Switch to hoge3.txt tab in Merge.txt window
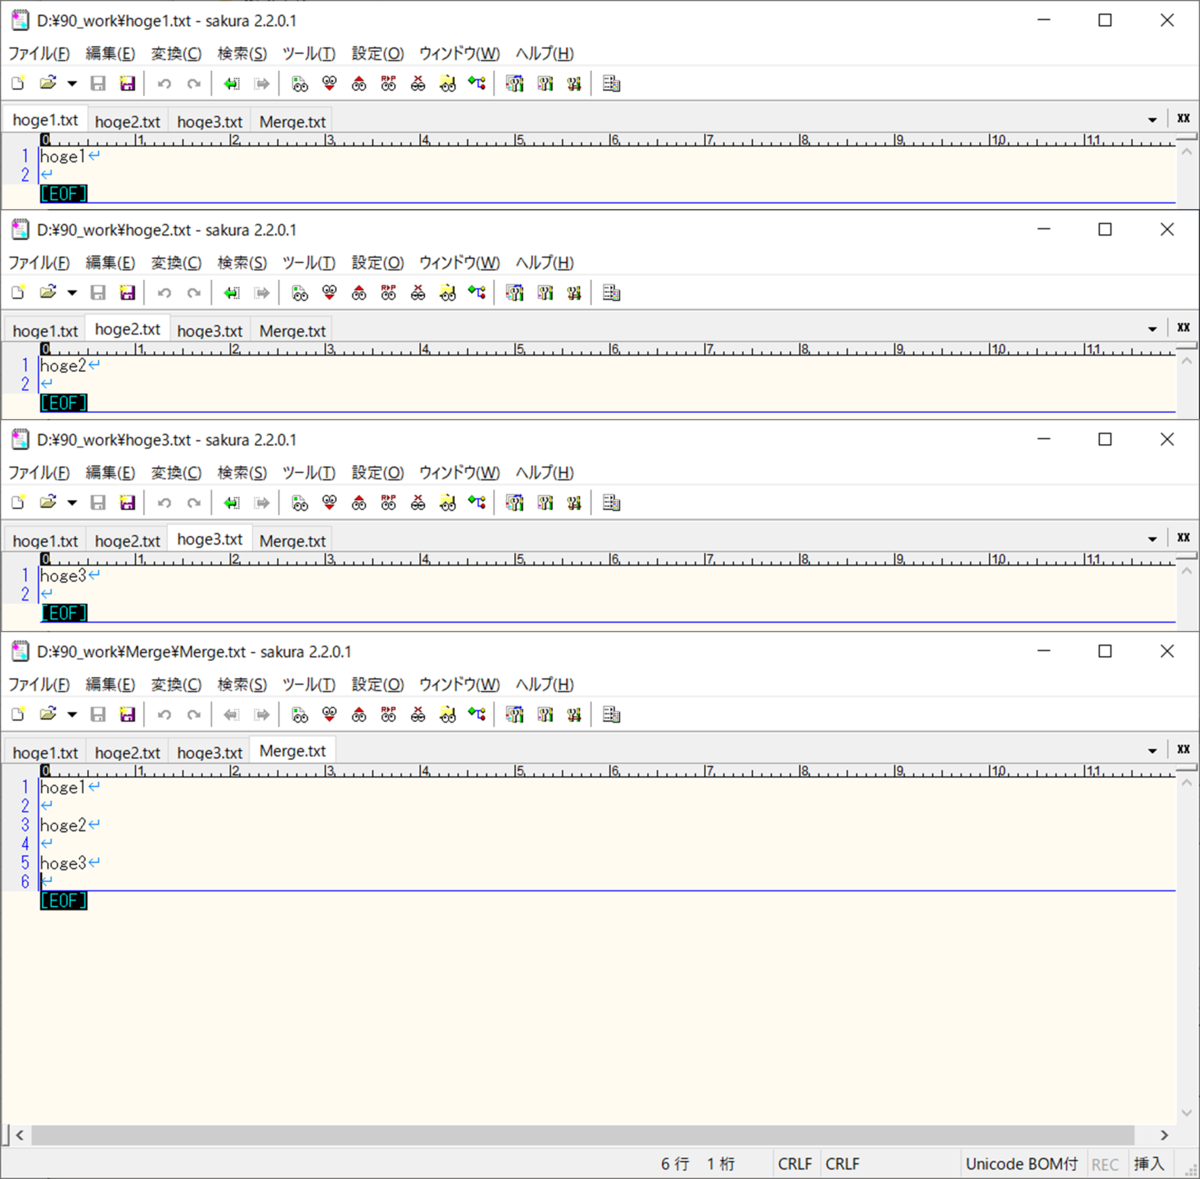Image resolution: width=1200 pixels, height=1179 pixels. pos(209,753)
